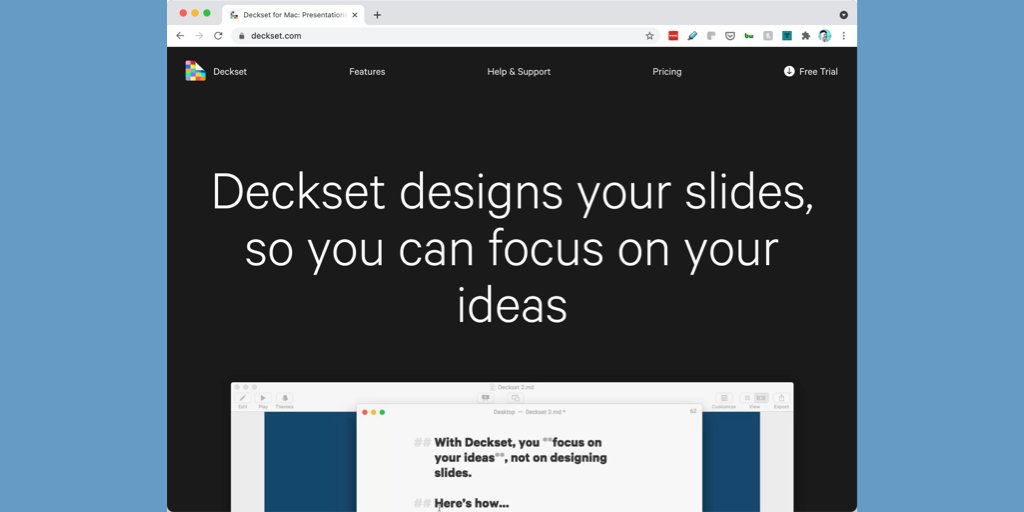Click the Export icon in Deckset toolbar
The image size is (1024, 512).
pyautogui.click(x=781, y=398)
